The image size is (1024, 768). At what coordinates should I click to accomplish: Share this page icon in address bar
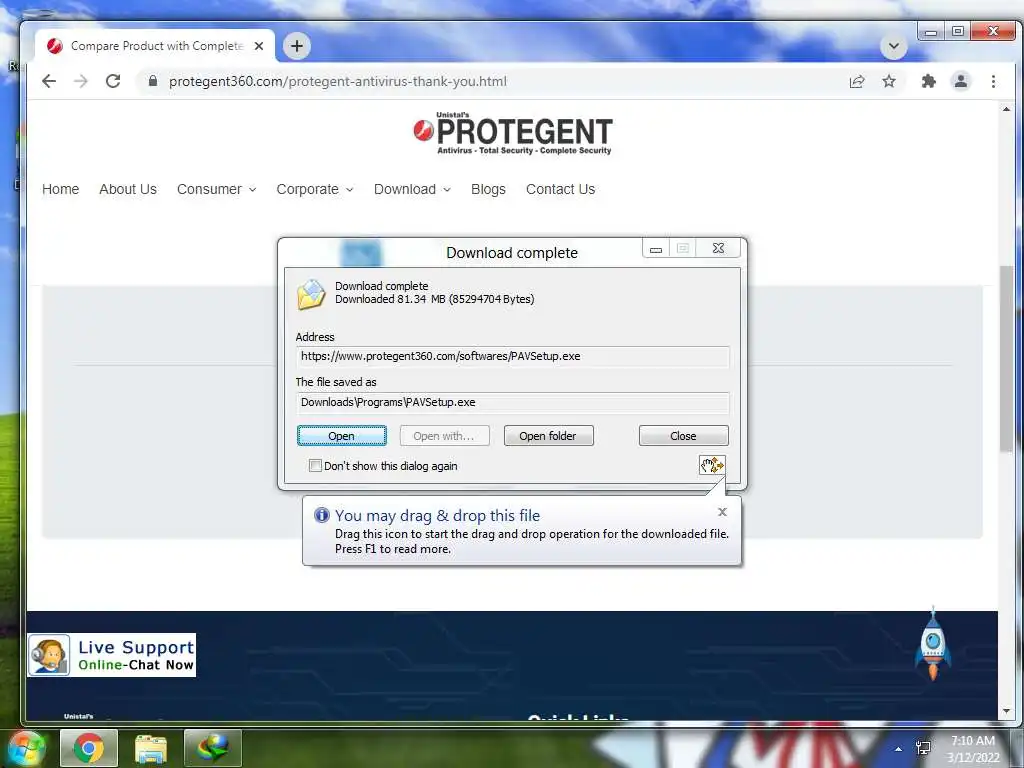pos(857,82)
